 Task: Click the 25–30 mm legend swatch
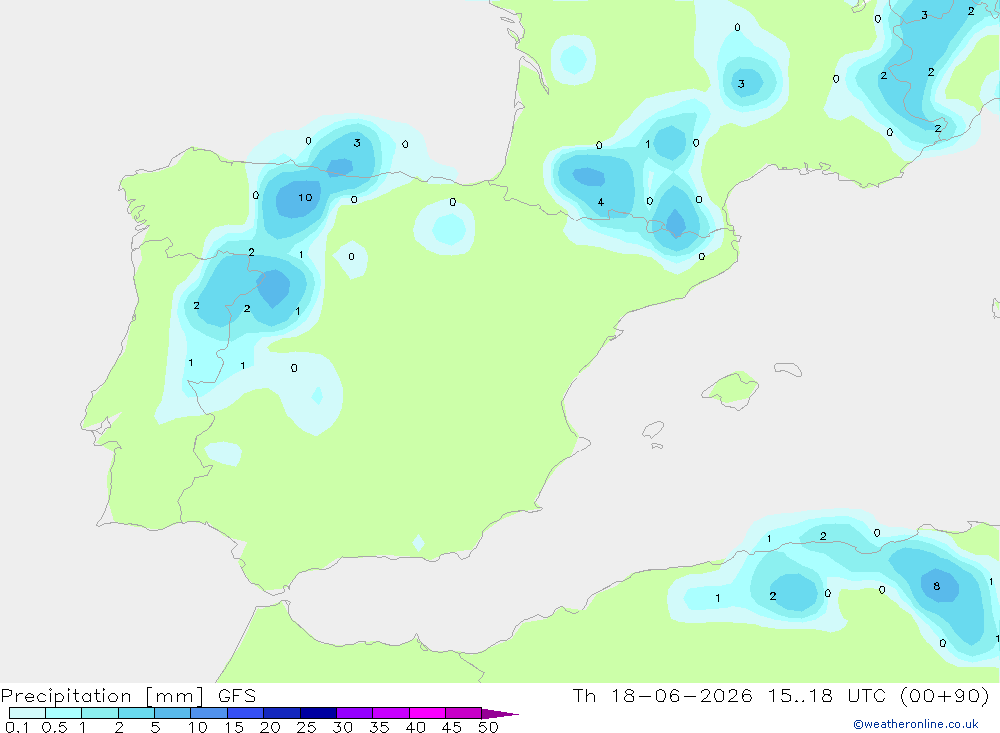tap(318, 713)
